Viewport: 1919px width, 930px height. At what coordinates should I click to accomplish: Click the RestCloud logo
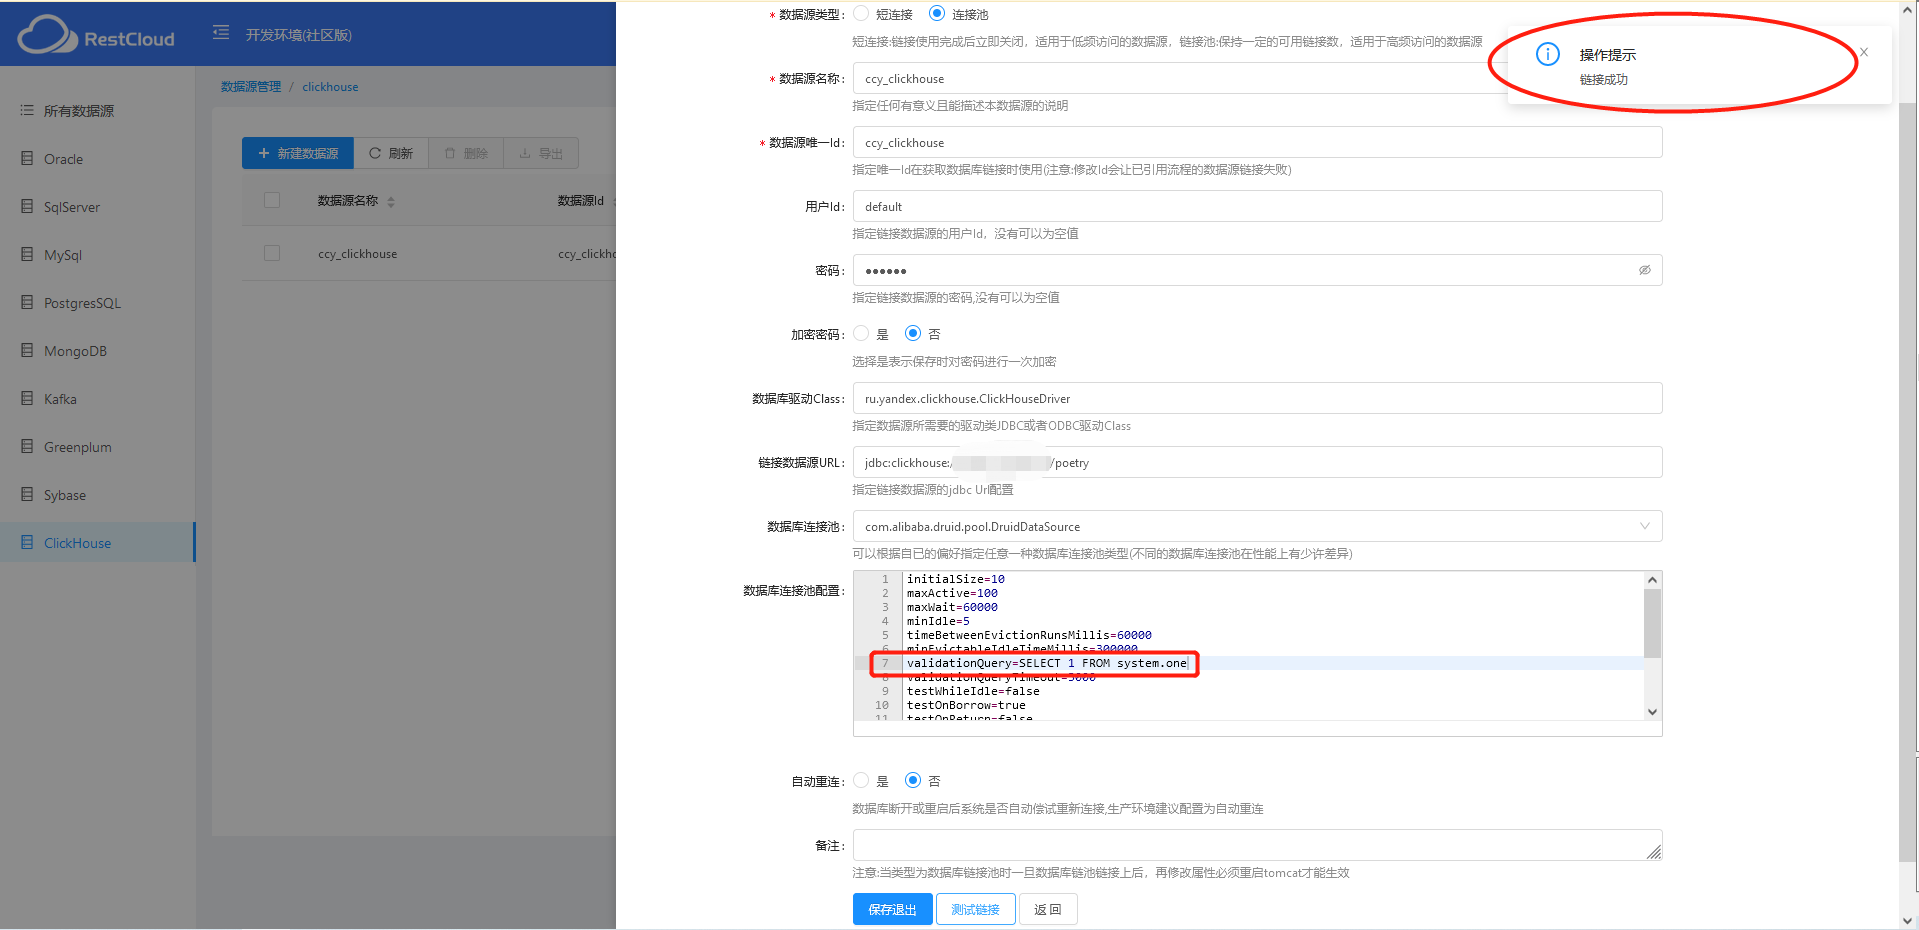96,35
